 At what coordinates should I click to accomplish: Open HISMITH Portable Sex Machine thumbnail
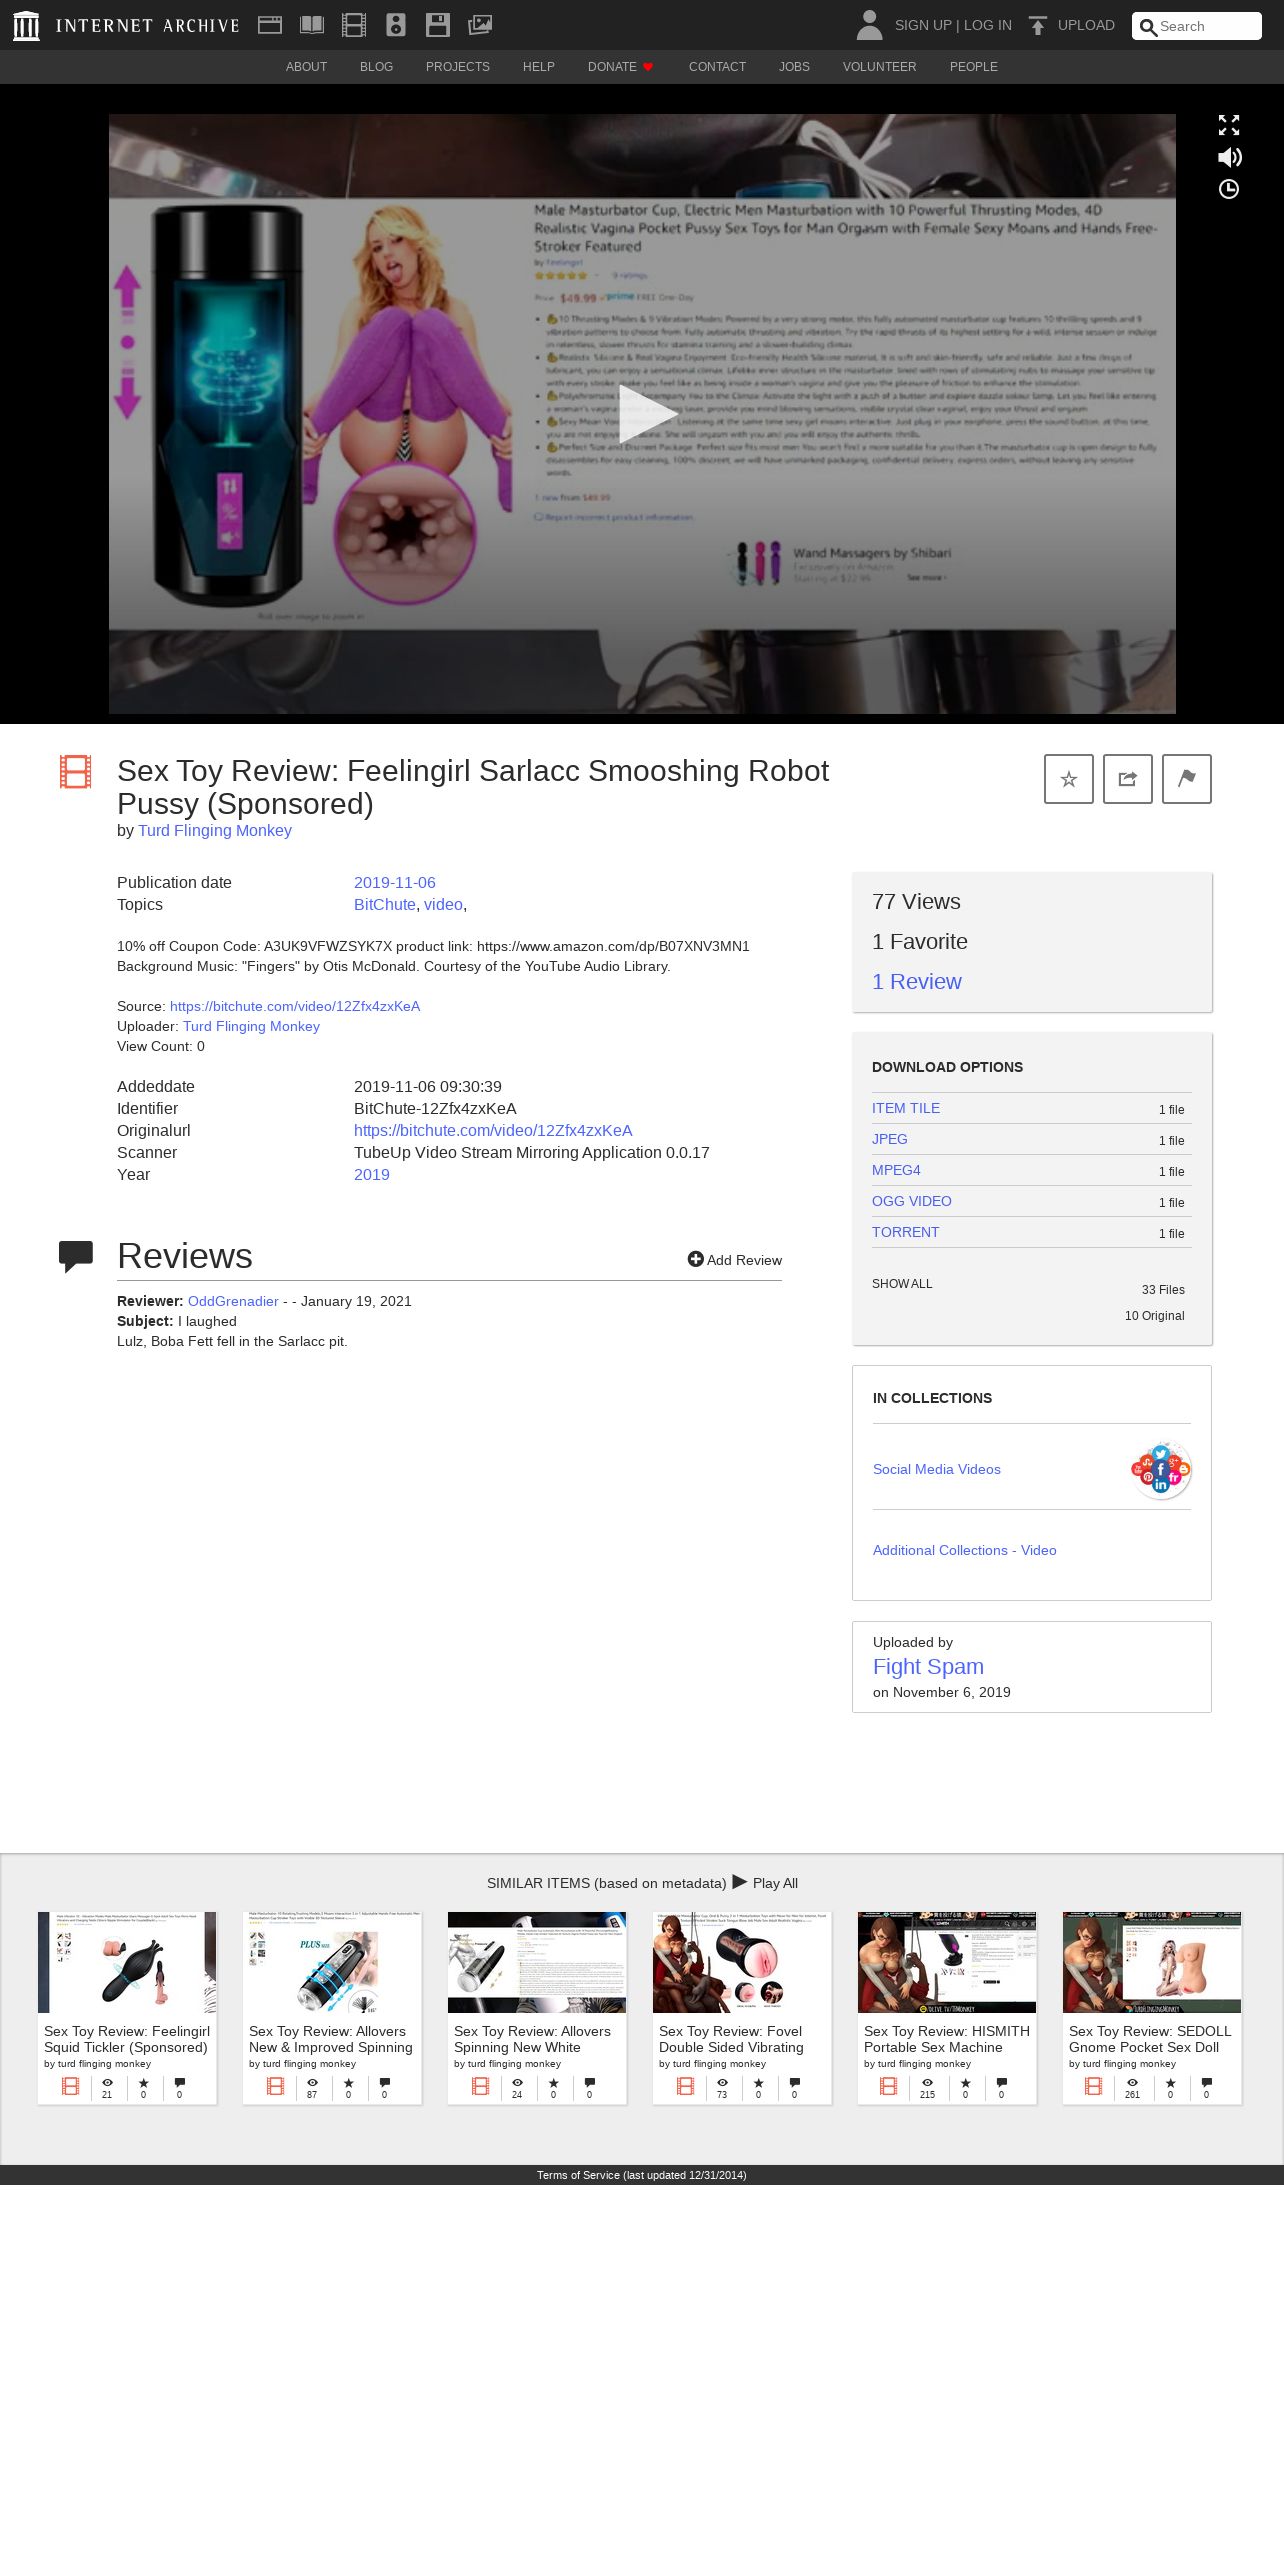(x=947, y=1962)
